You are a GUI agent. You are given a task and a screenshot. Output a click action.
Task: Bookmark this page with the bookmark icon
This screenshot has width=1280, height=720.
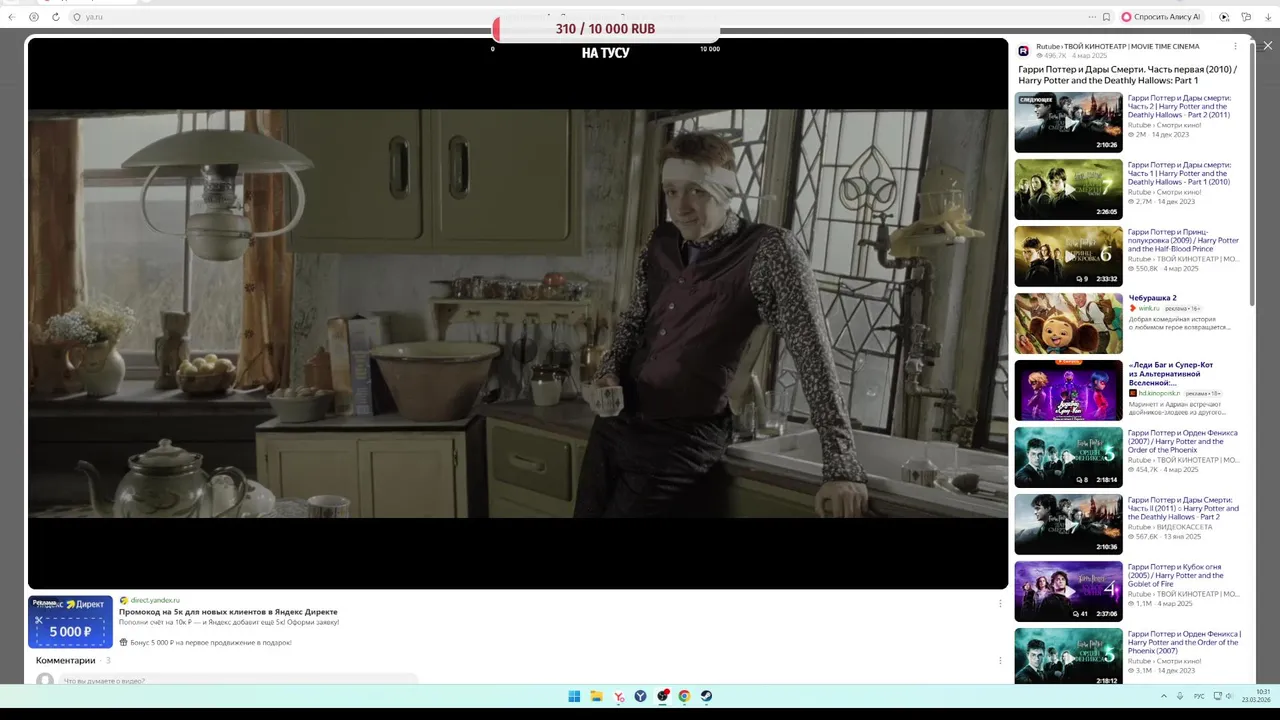pyautogui.click(x=1106, y=17)
